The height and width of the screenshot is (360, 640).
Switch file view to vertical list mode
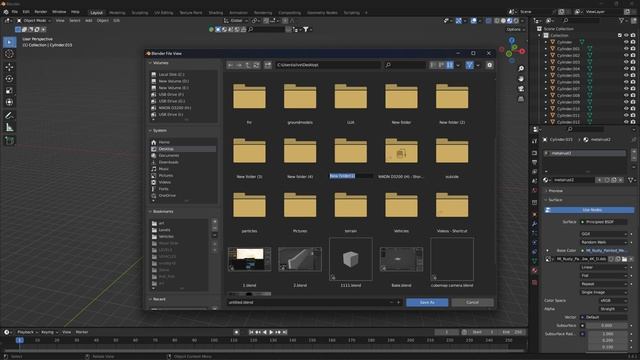point(433,65)
